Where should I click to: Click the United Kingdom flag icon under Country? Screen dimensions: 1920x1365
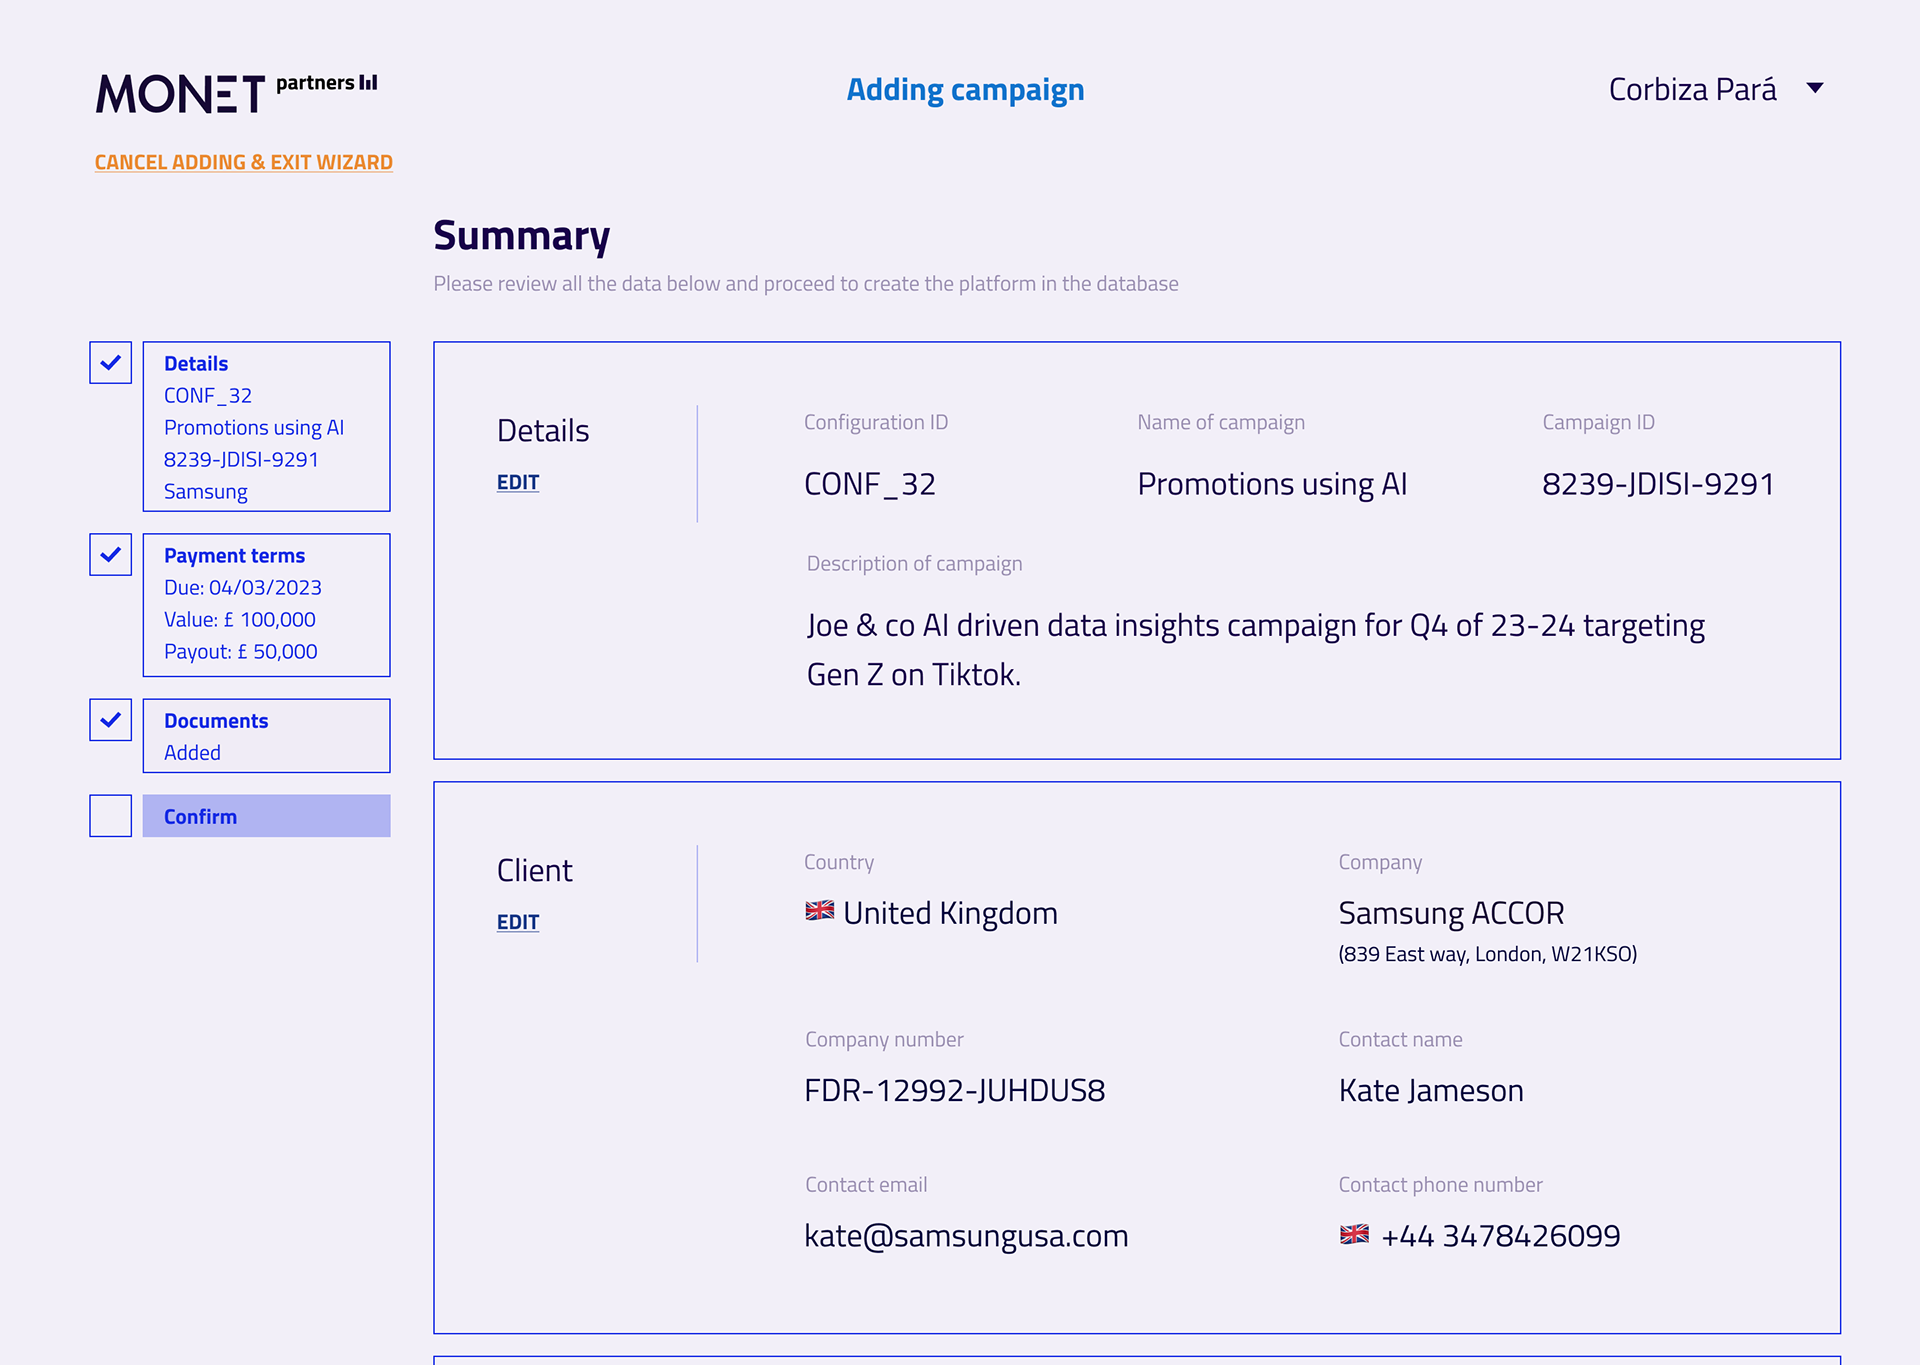820,911
